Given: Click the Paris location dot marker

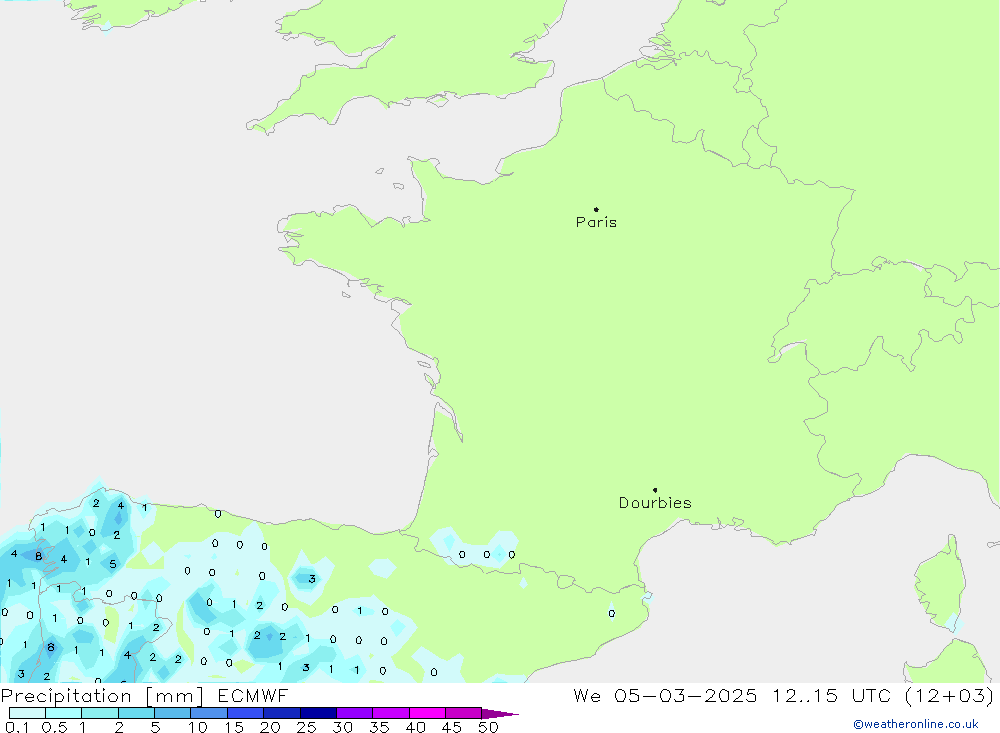Looking at the screenshot, I should 596,209.
